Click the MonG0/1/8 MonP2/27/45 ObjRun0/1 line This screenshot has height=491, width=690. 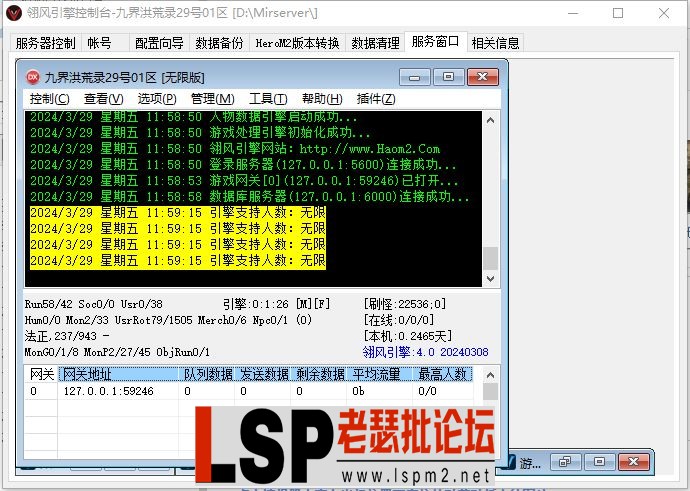(117, 352)
